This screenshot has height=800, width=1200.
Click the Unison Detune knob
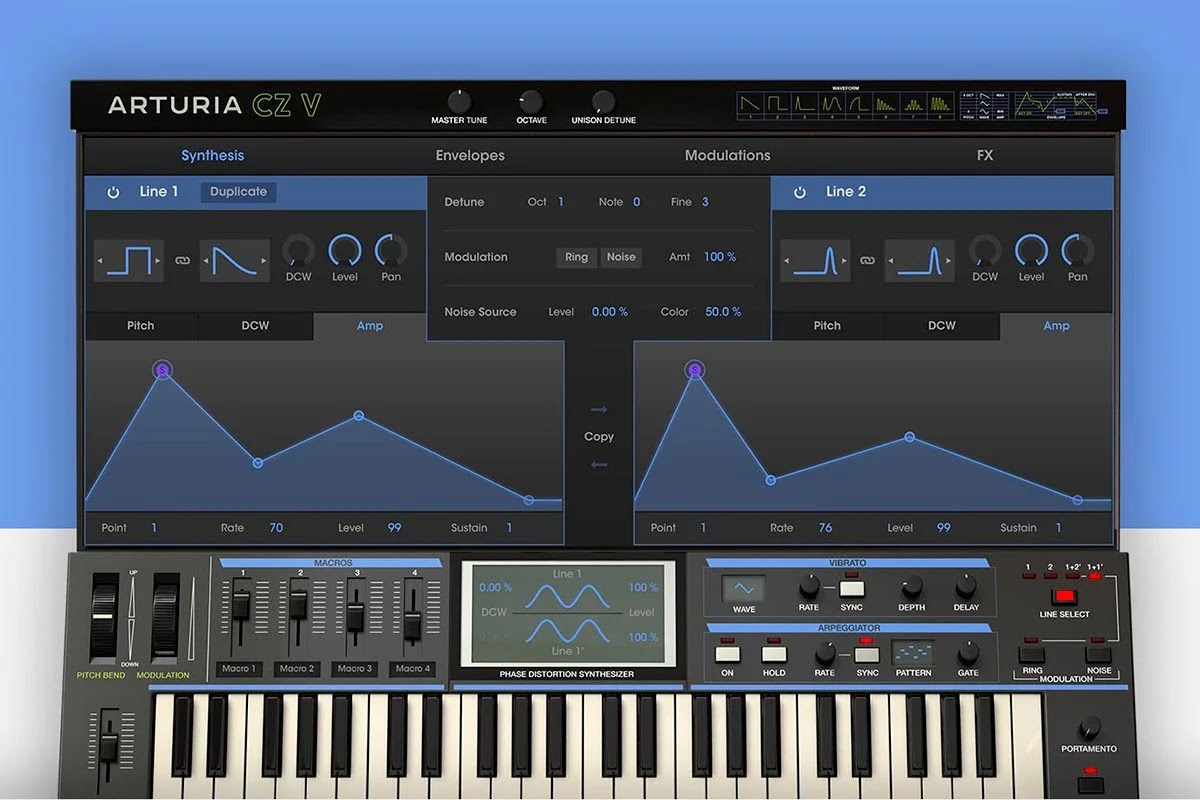603,101
